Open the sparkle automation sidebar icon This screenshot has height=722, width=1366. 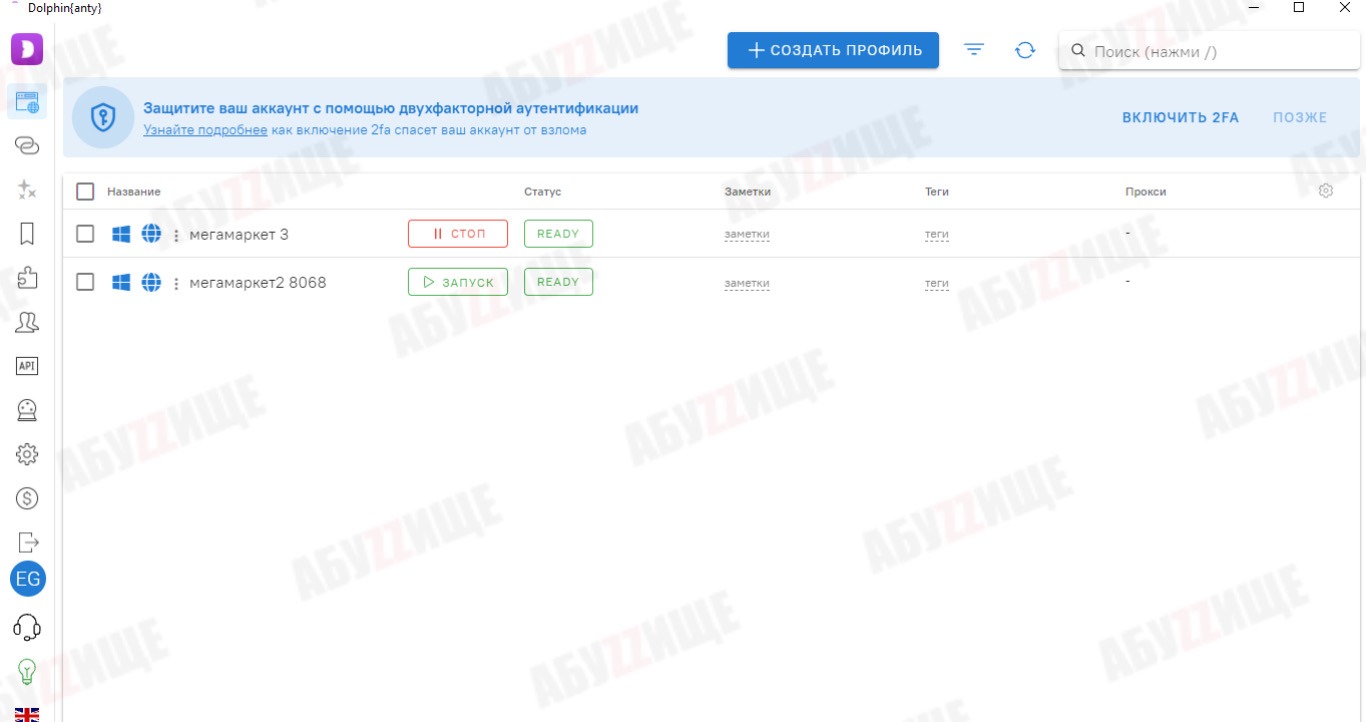click(x=27, y=189)
